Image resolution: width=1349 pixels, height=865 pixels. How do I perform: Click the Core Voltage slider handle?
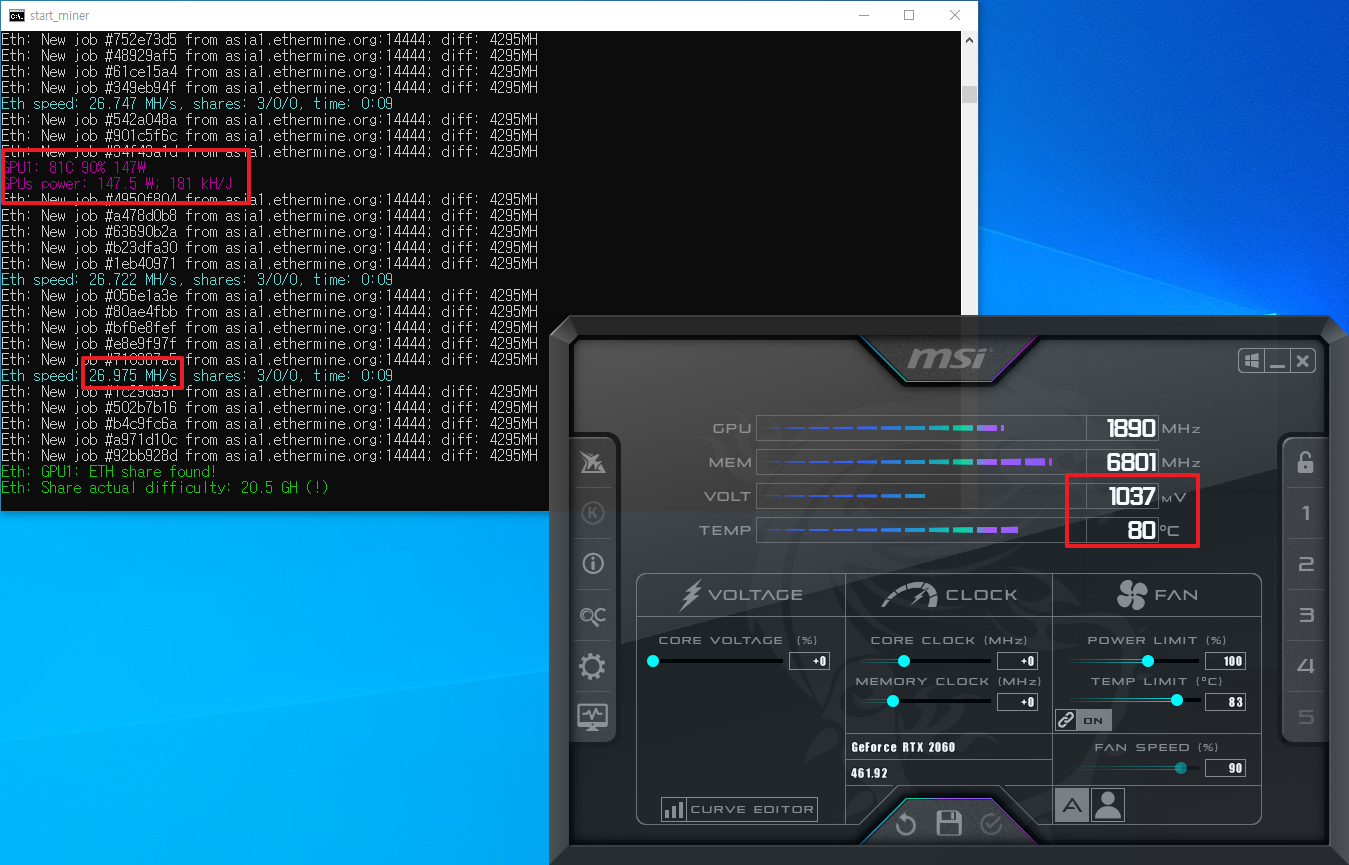653,661
